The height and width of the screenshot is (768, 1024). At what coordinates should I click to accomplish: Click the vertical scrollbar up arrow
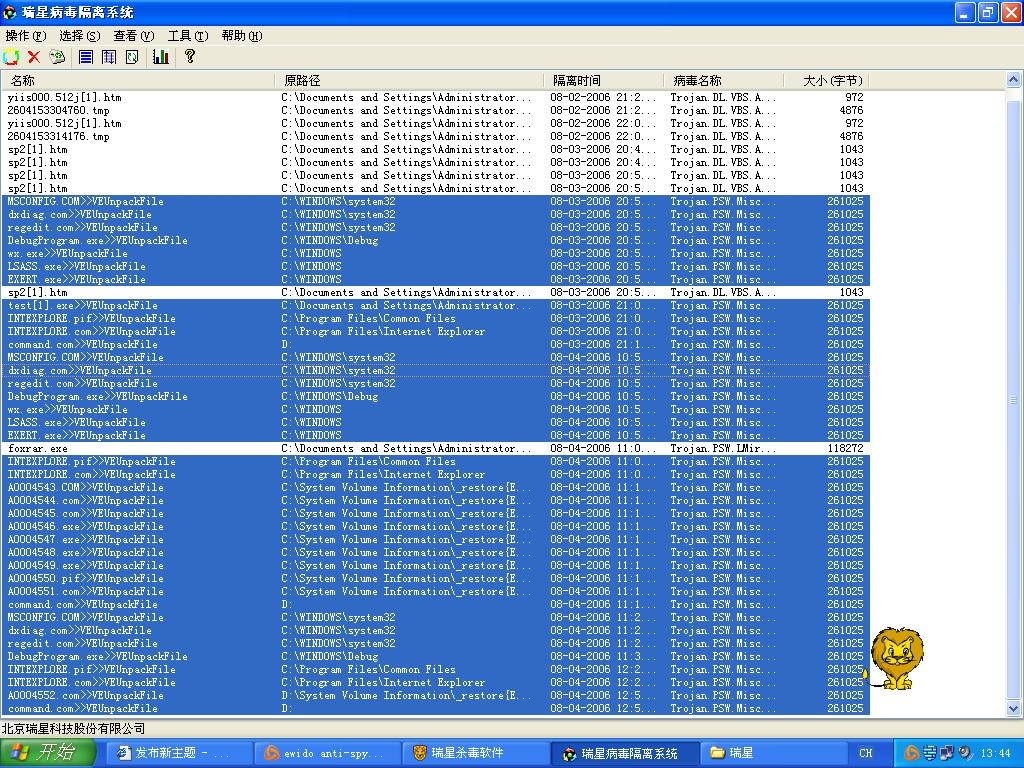(1013, 81)
